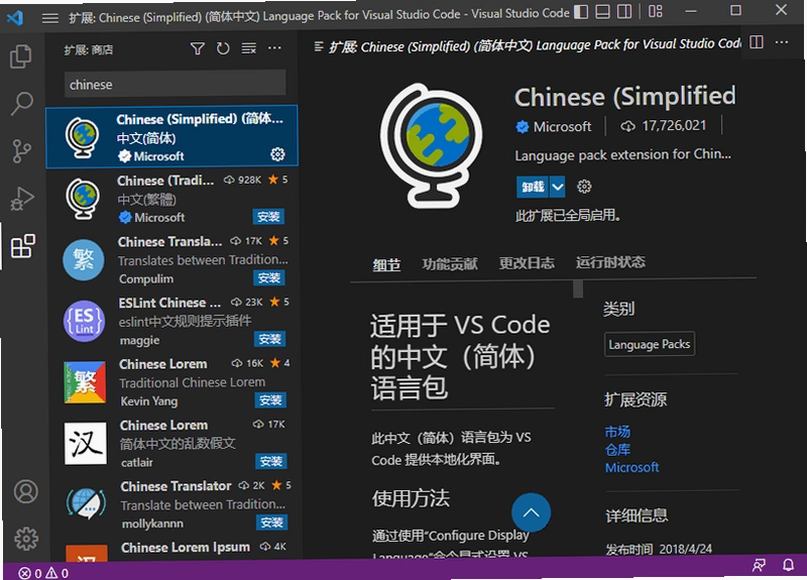
Task: Open Run and Debug view
Action: click(22, 198)
